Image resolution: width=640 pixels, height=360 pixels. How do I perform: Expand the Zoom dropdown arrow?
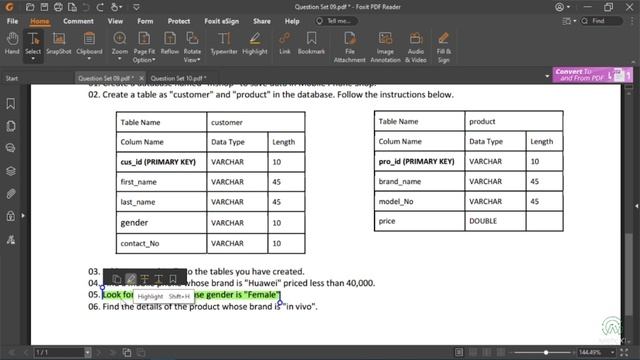pos(120,59)
